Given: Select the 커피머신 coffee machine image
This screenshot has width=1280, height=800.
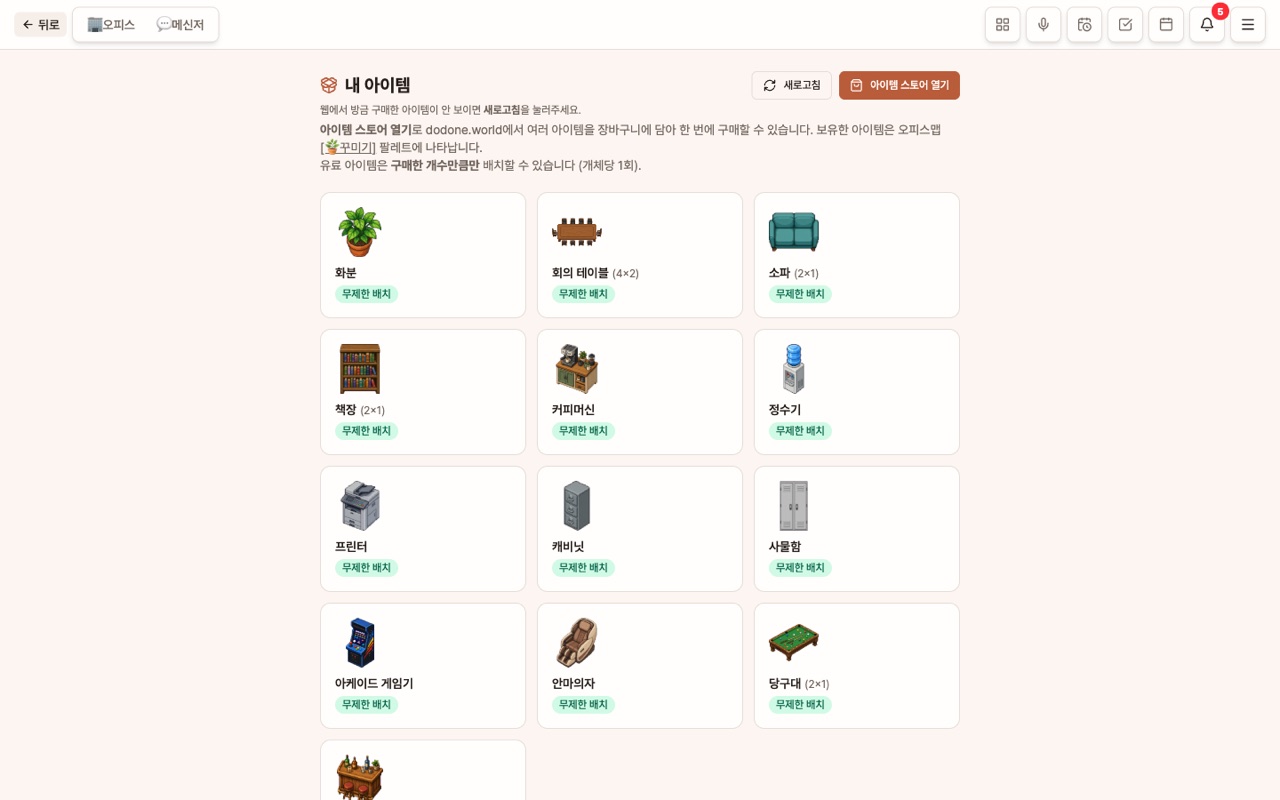Looking at the screenshot, I should (577, 369).
